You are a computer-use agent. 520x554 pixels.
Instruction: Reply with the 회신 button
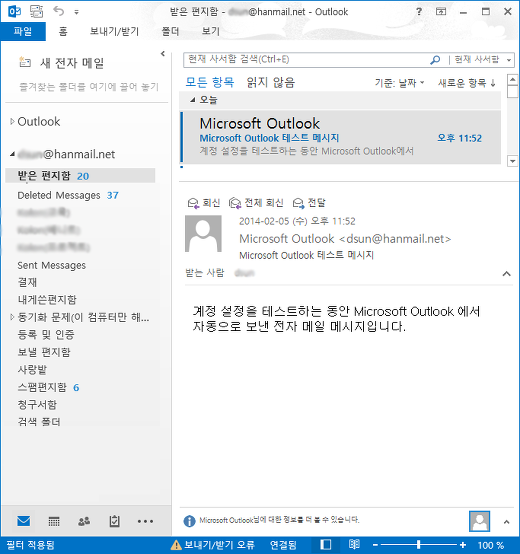coord(204,203)
